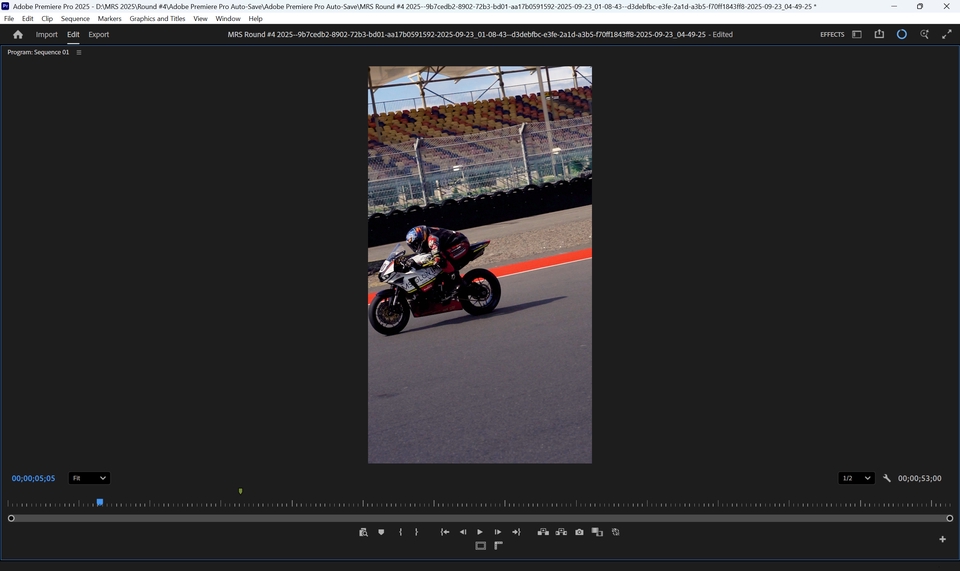The image size is (960, 571).
Task: Click the Mark Out bracket icon
Action: 417,532
